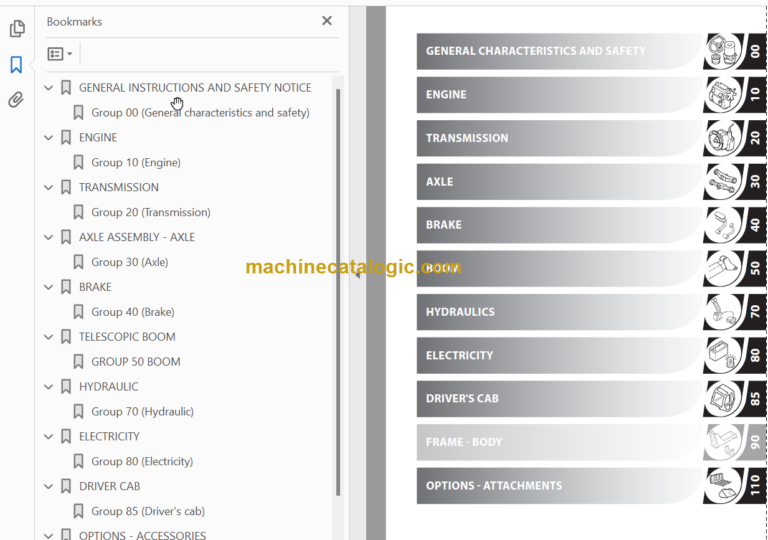This screenshot has height=540, width=768.
Task: Select the DRIVER CAB parent bookmark
Action: [109, 487]
